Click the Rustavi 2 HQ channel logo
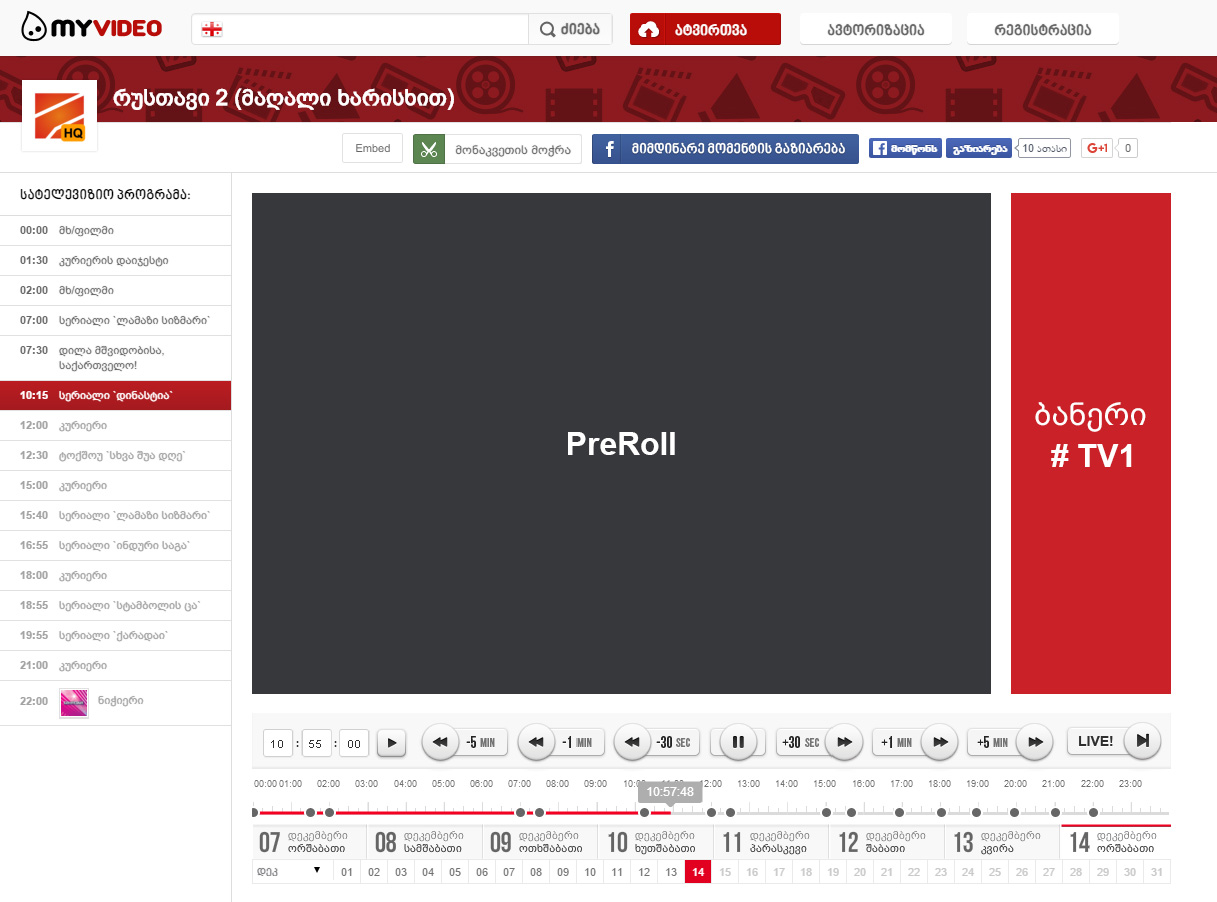This screenshot has width=1217, height=902. [x=59, y=116]
